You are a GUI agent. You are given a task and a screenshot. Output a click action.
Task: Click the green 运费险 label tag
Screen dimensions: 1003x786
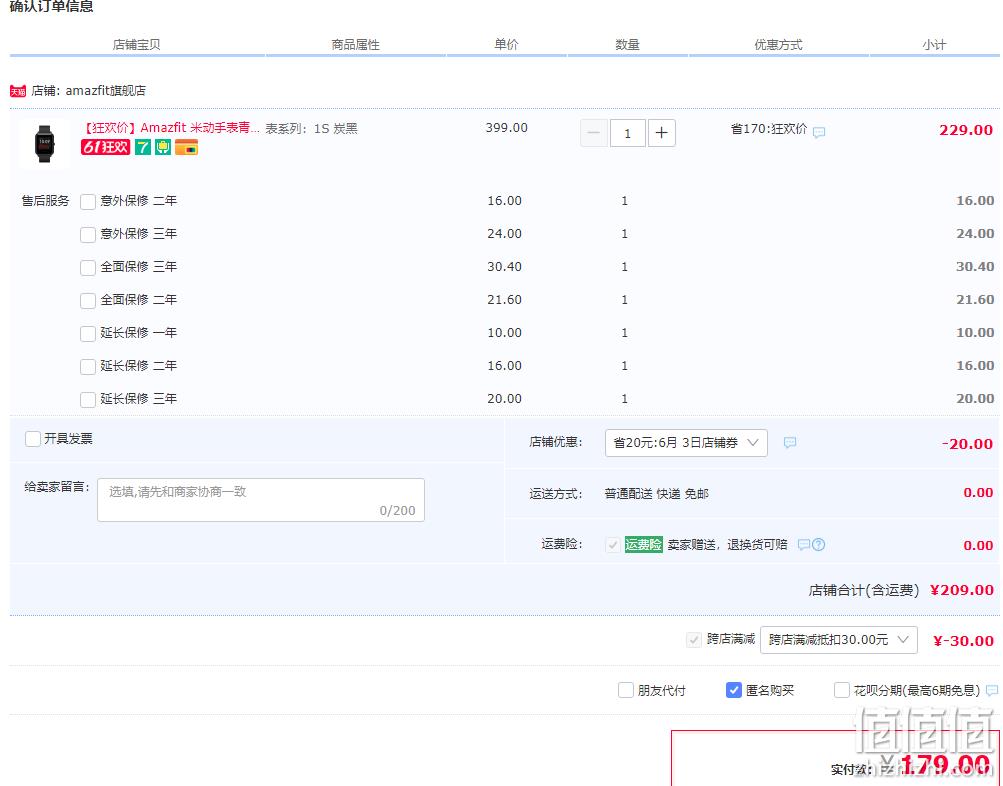(x=644, y=544)
